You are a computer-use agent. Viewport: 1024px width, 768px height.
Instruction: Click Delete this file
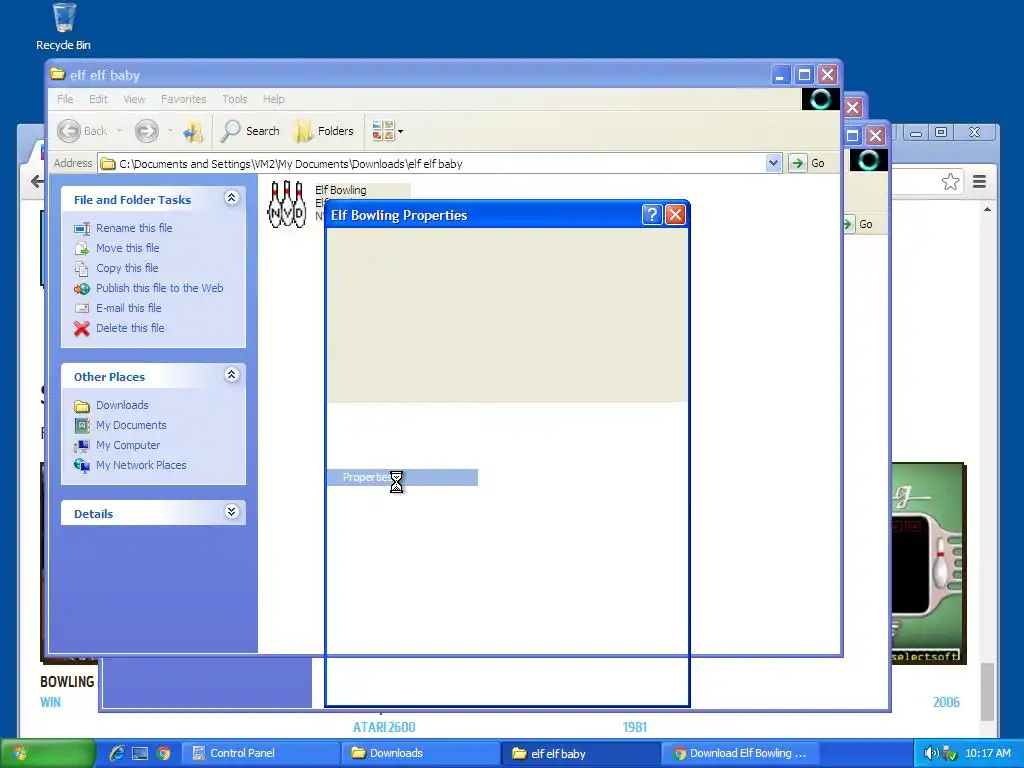pyautogui.click(x=130, y=328)
